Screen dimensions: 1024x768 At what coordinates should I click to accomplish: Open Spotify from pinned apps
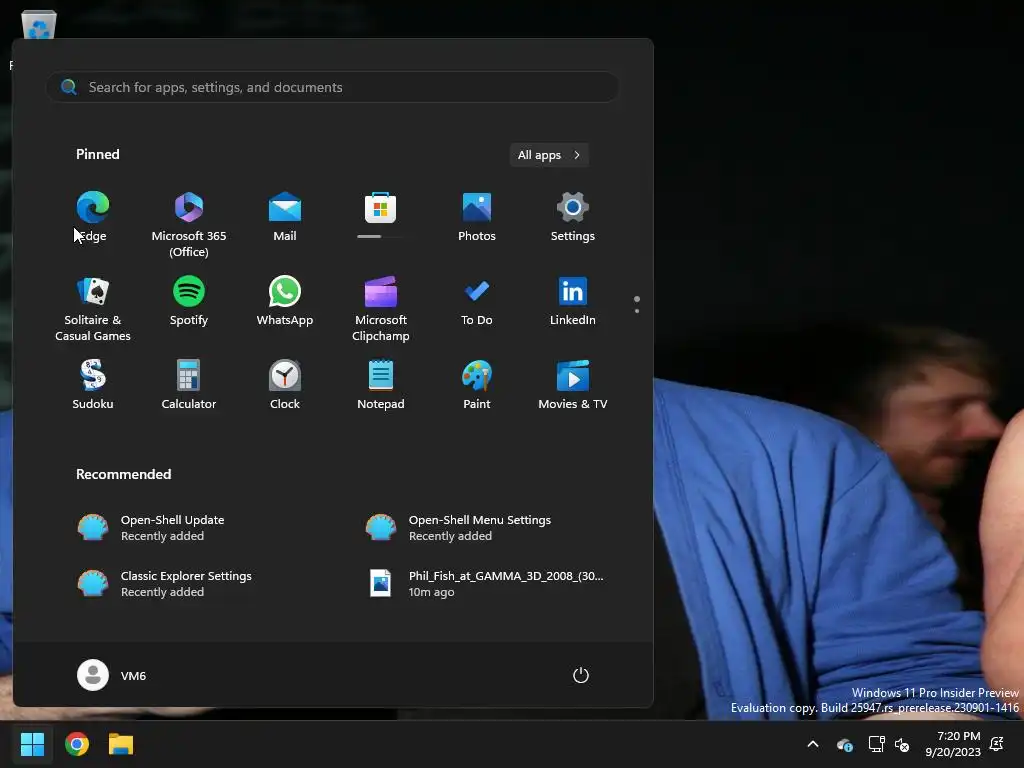click(x=189, y=301)
